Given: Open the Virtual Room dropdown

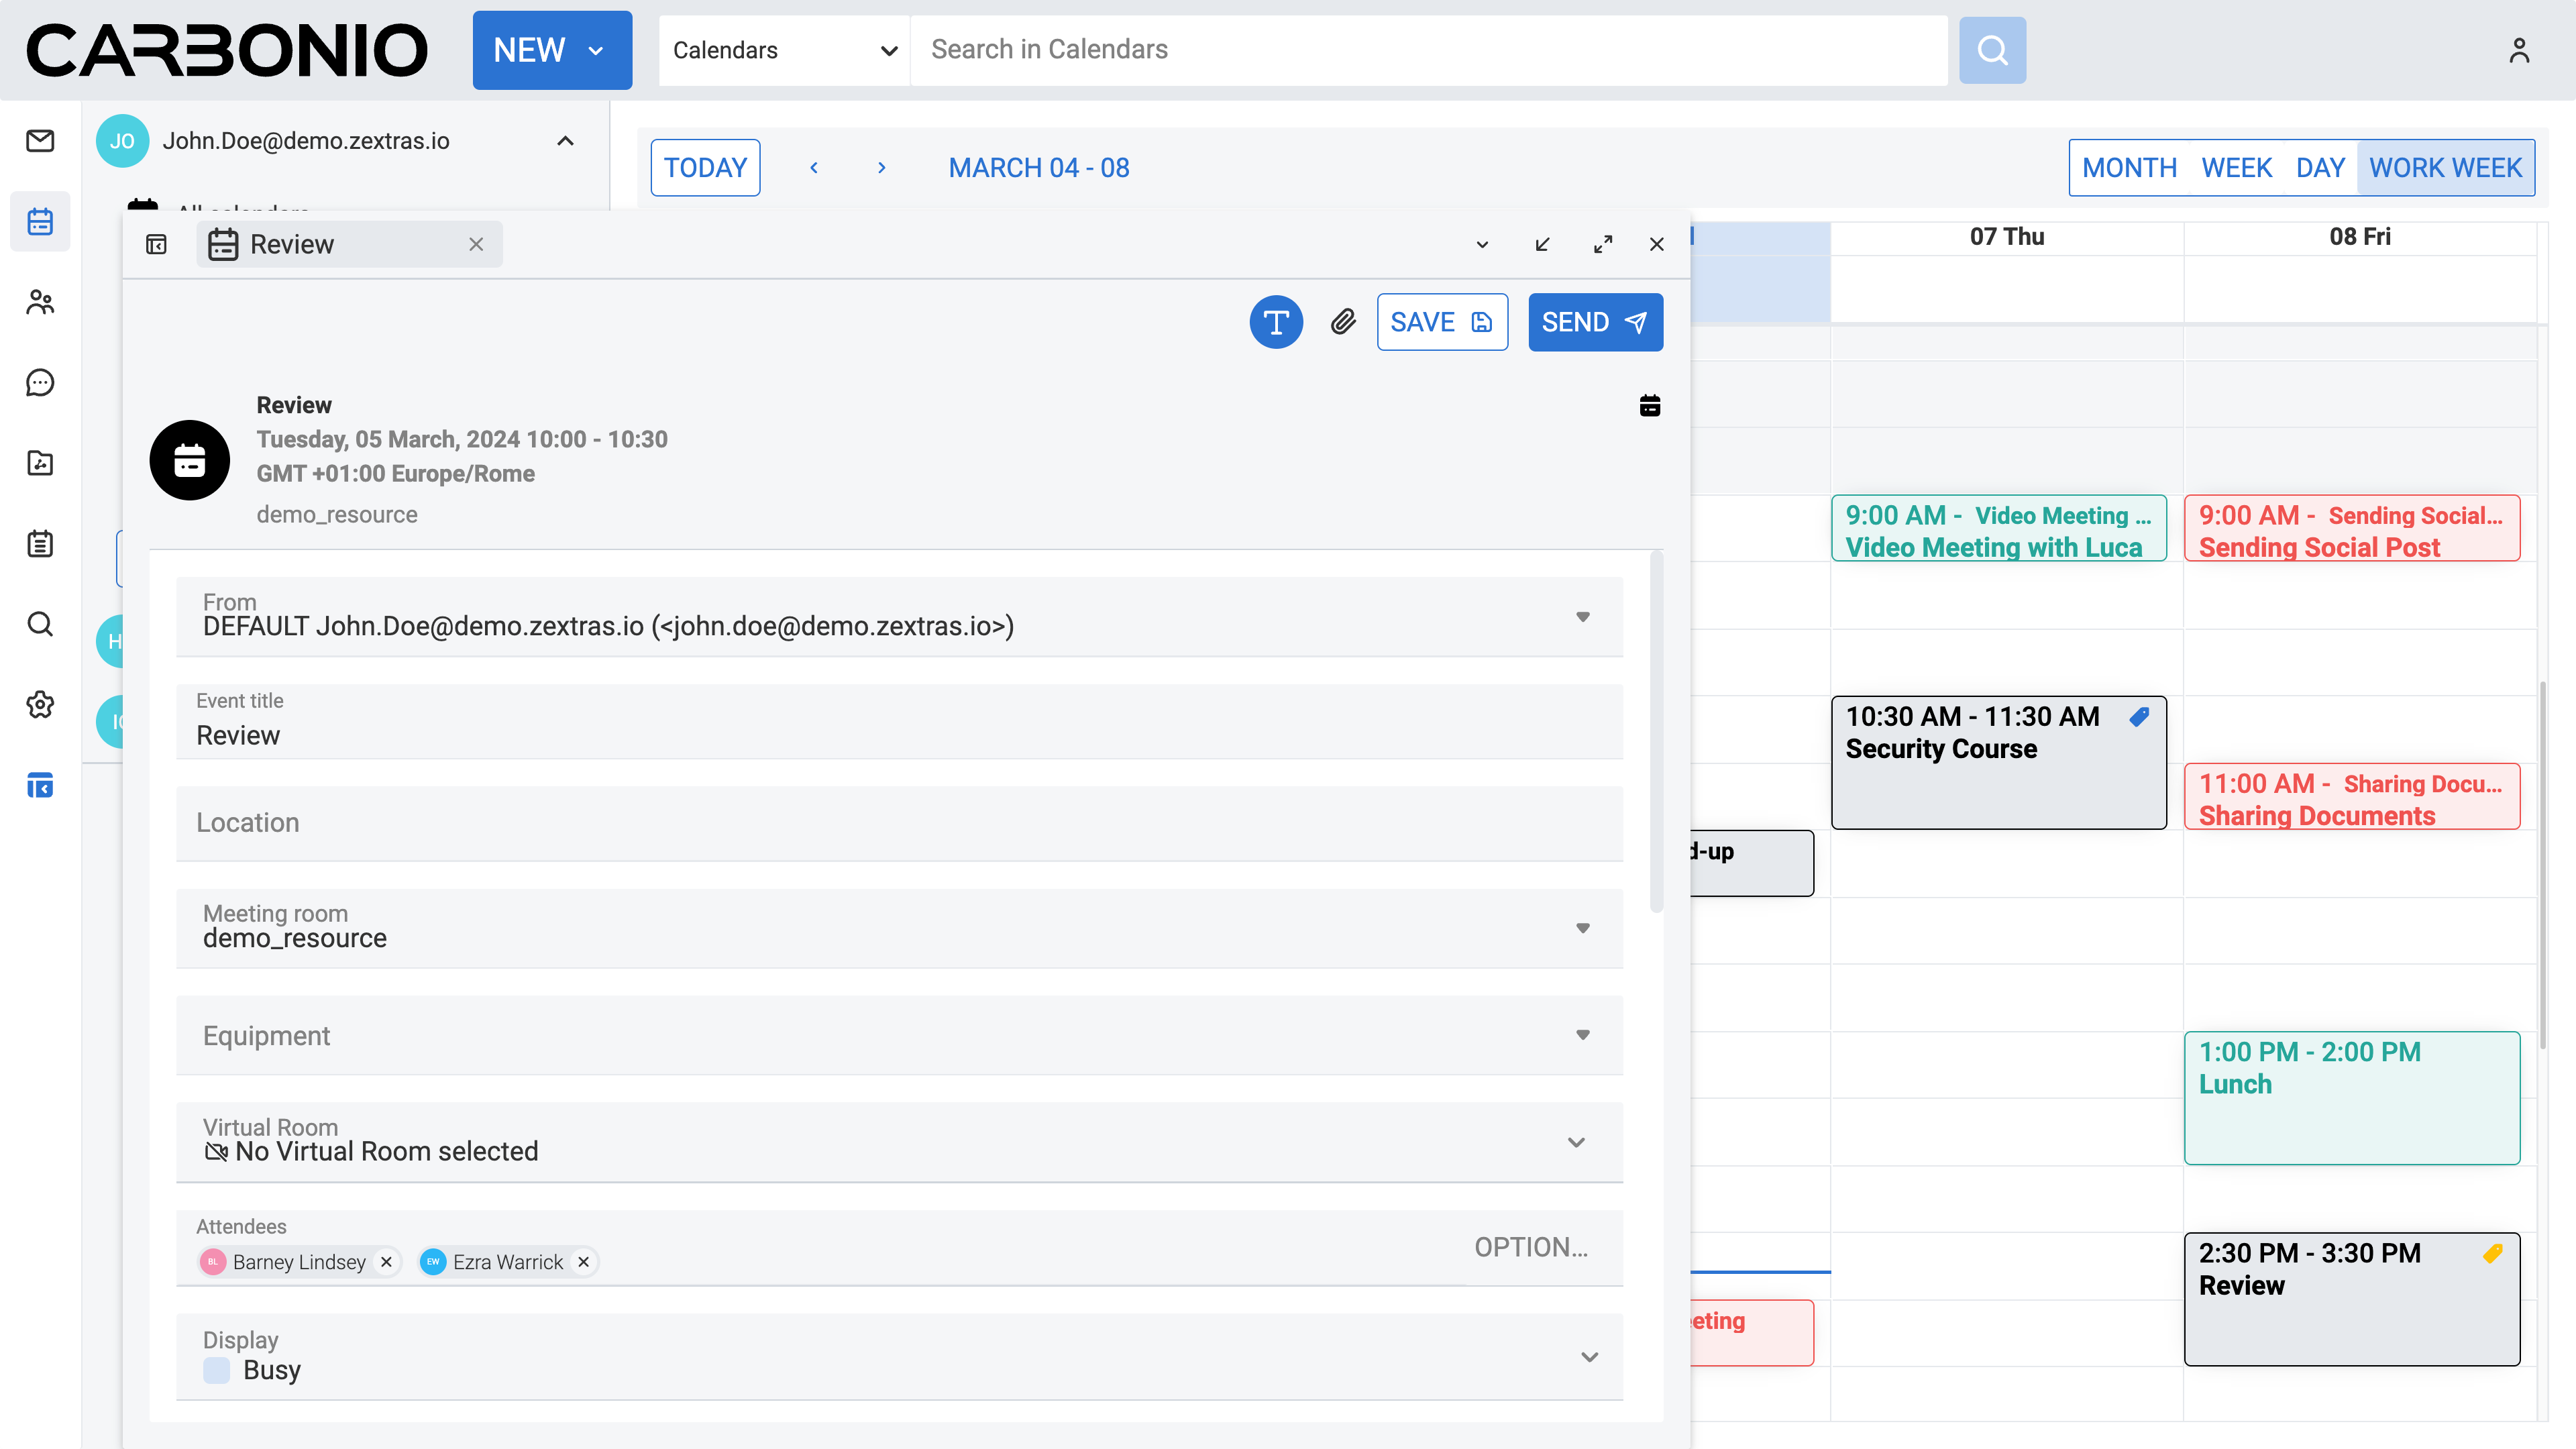Looking at the screenshot, I should (1576, 1142).
